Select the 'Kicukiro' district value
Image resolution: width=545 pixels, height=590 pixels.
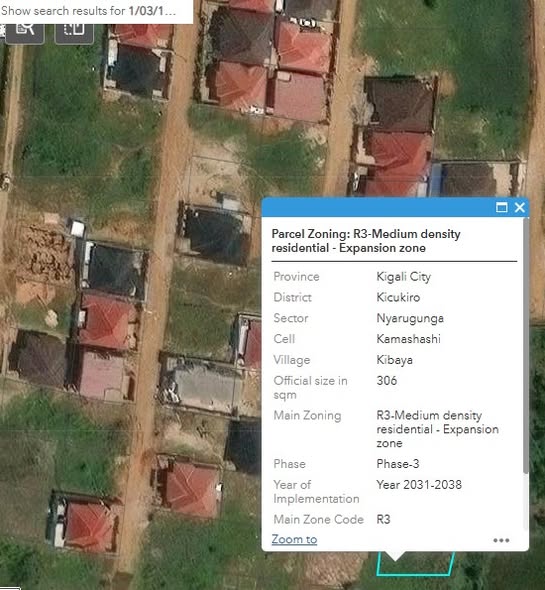[398, 297]
